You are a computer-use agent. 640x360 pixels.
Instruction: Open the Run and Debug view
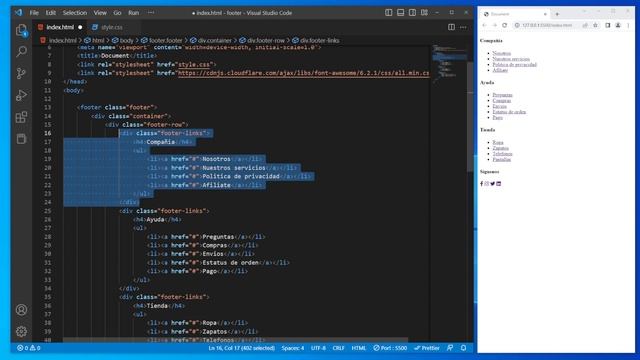[21, 96]
